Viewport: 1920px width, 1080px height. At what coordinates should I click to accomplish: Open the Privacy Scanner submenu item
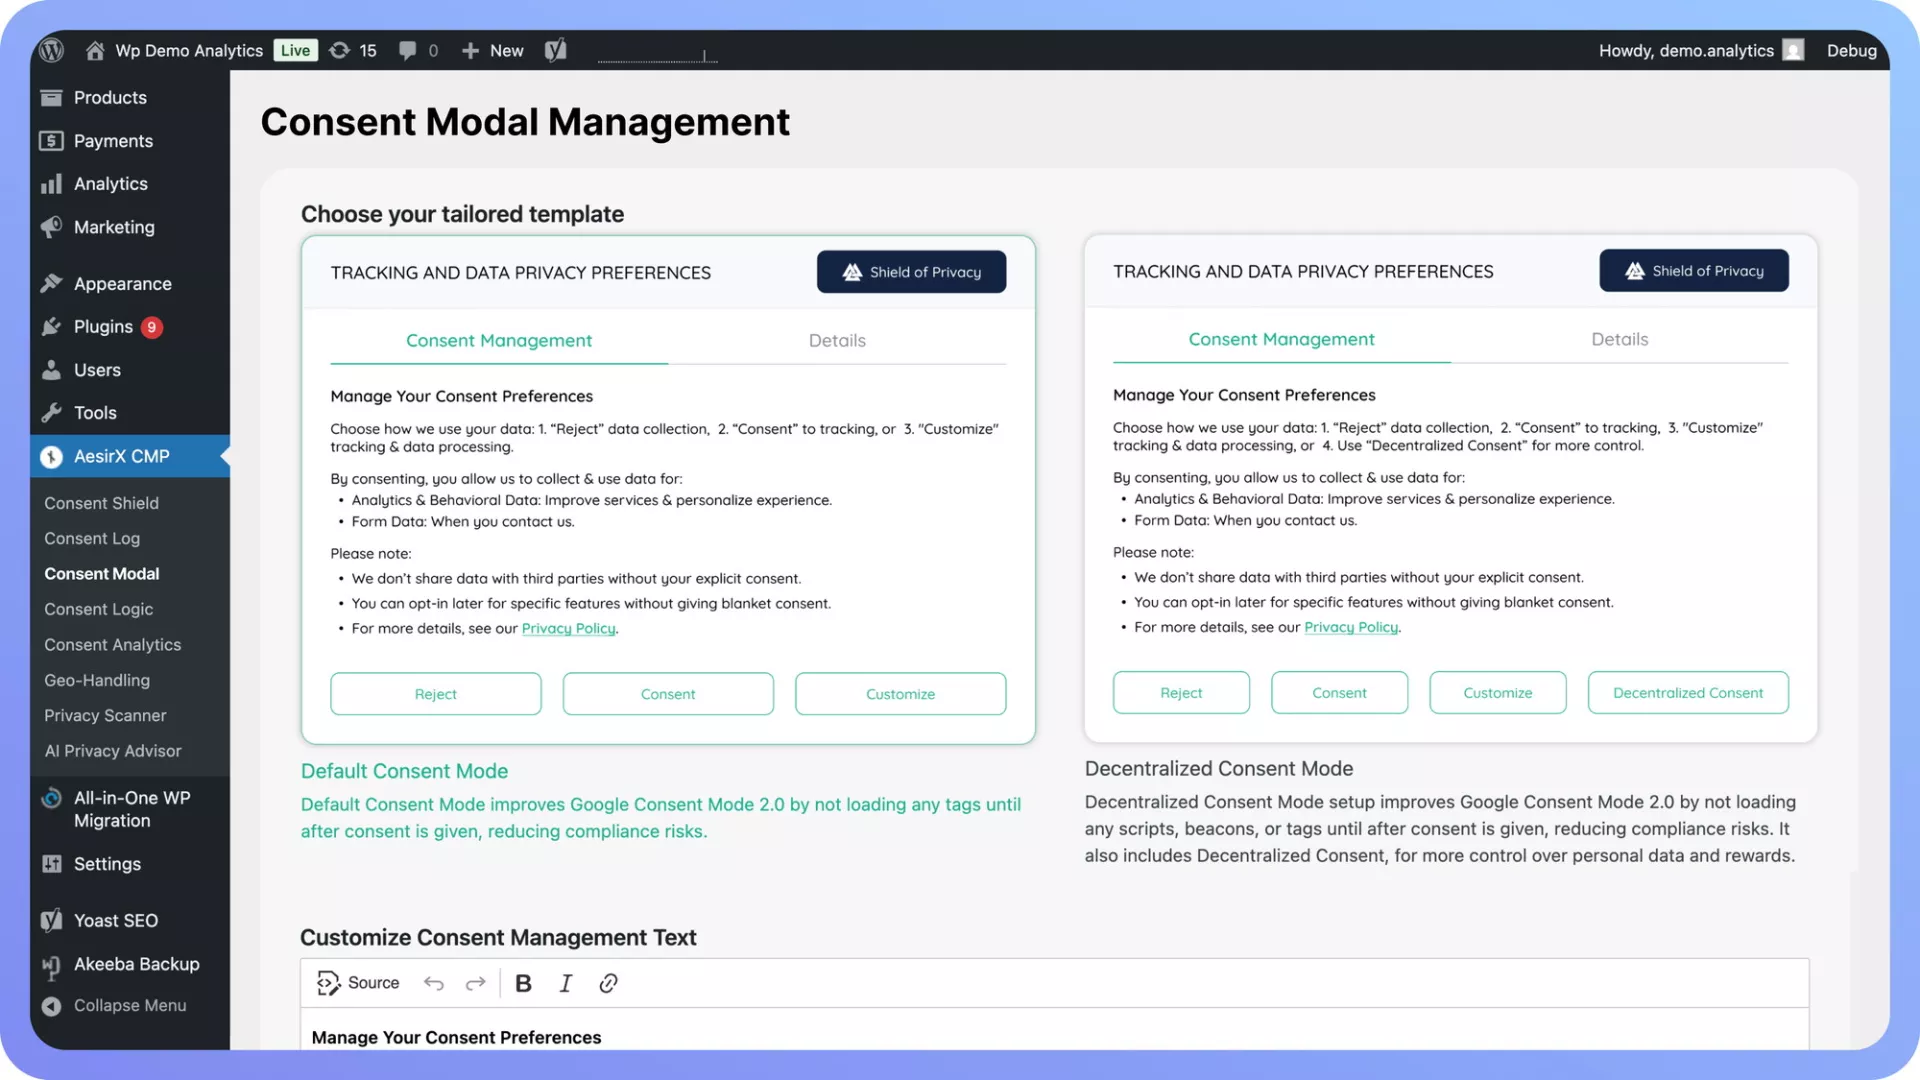point(105,715)
